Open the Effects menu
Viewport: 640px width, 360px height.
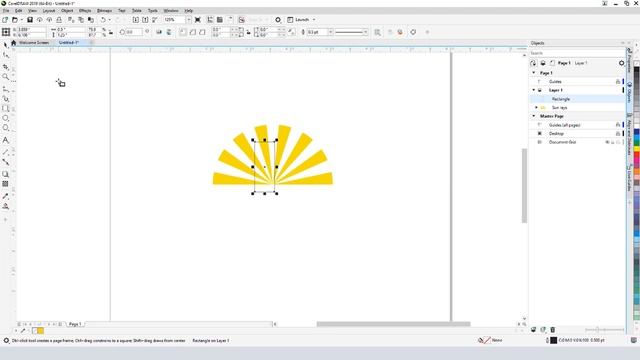[x=85, y=11]
